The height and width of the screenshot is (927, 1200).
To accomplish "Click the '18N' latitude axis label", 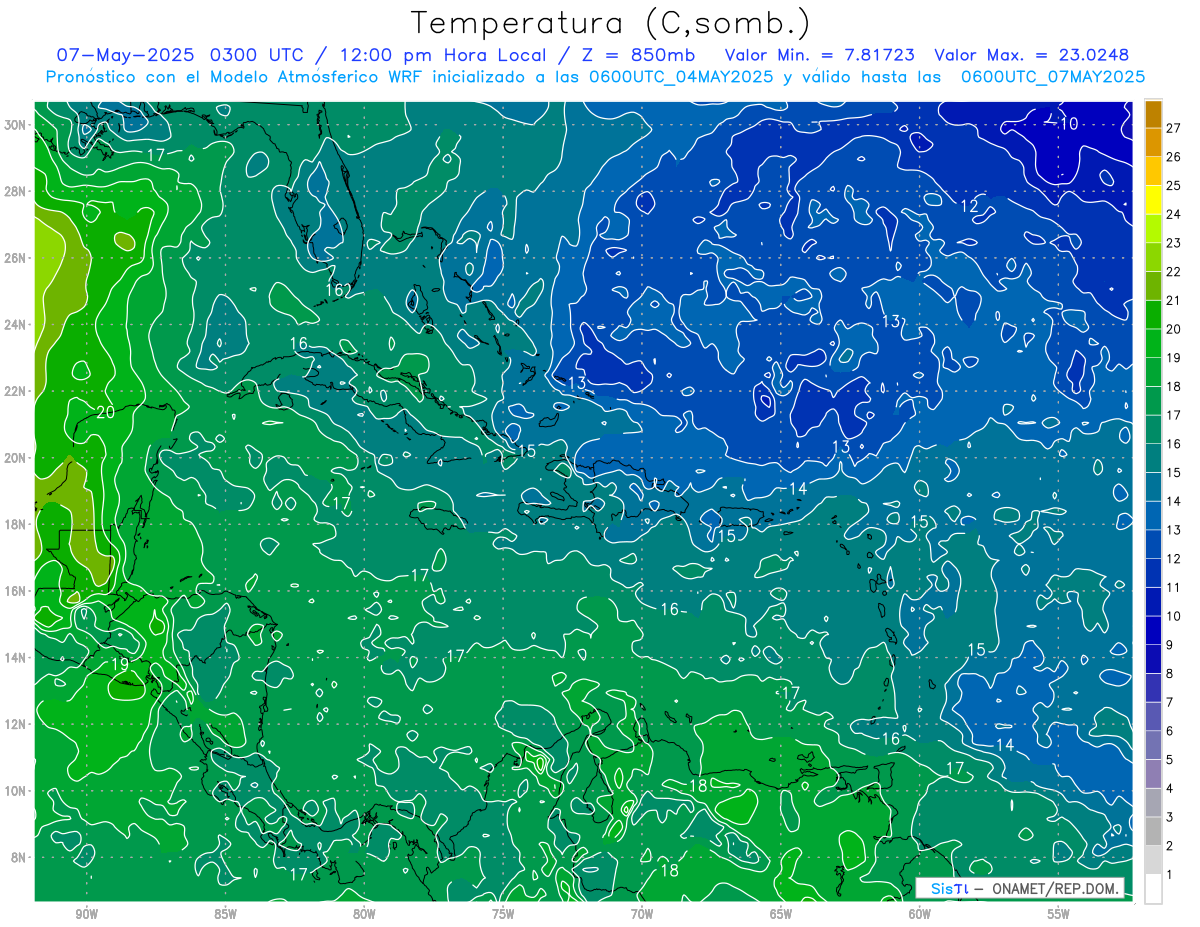I will coord(15,524).
